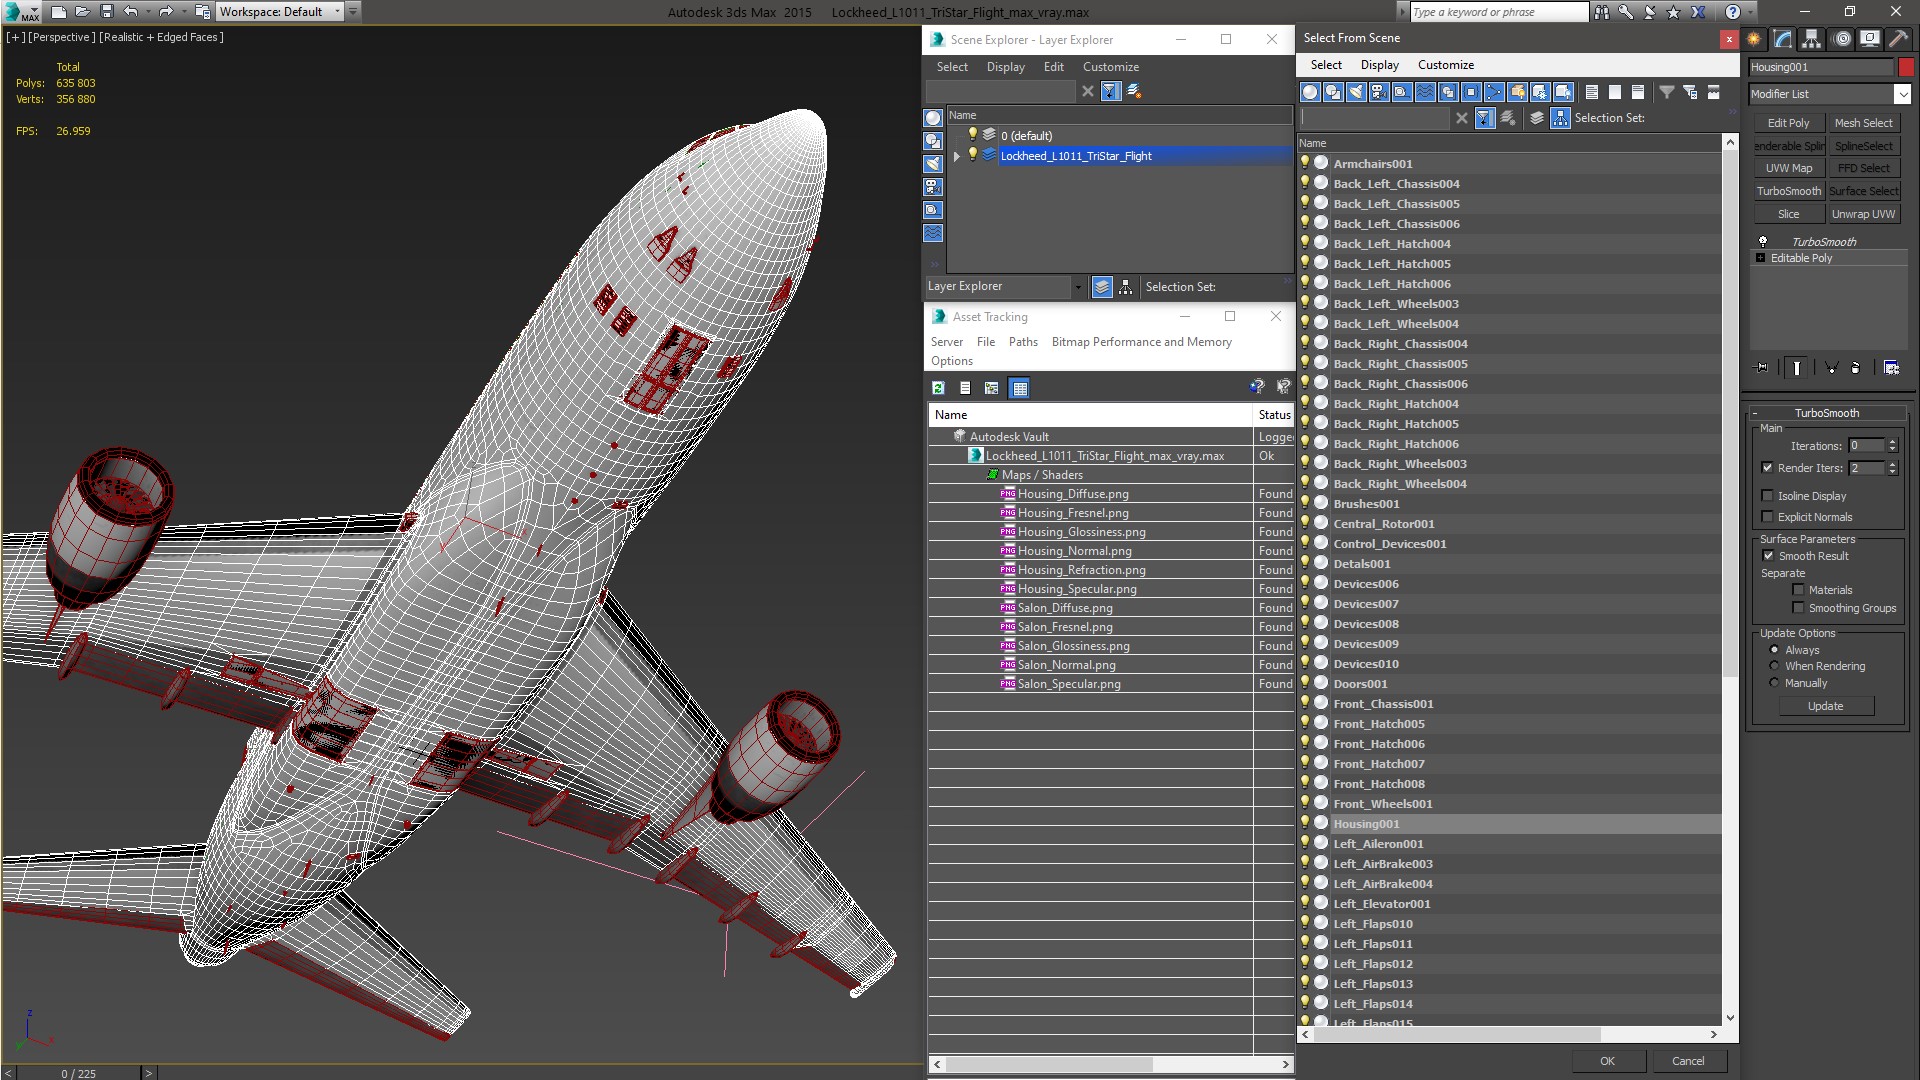
Task: Click Select All icon in Select From Scene
Action: pyautogui.click(x=1592, y=92)
